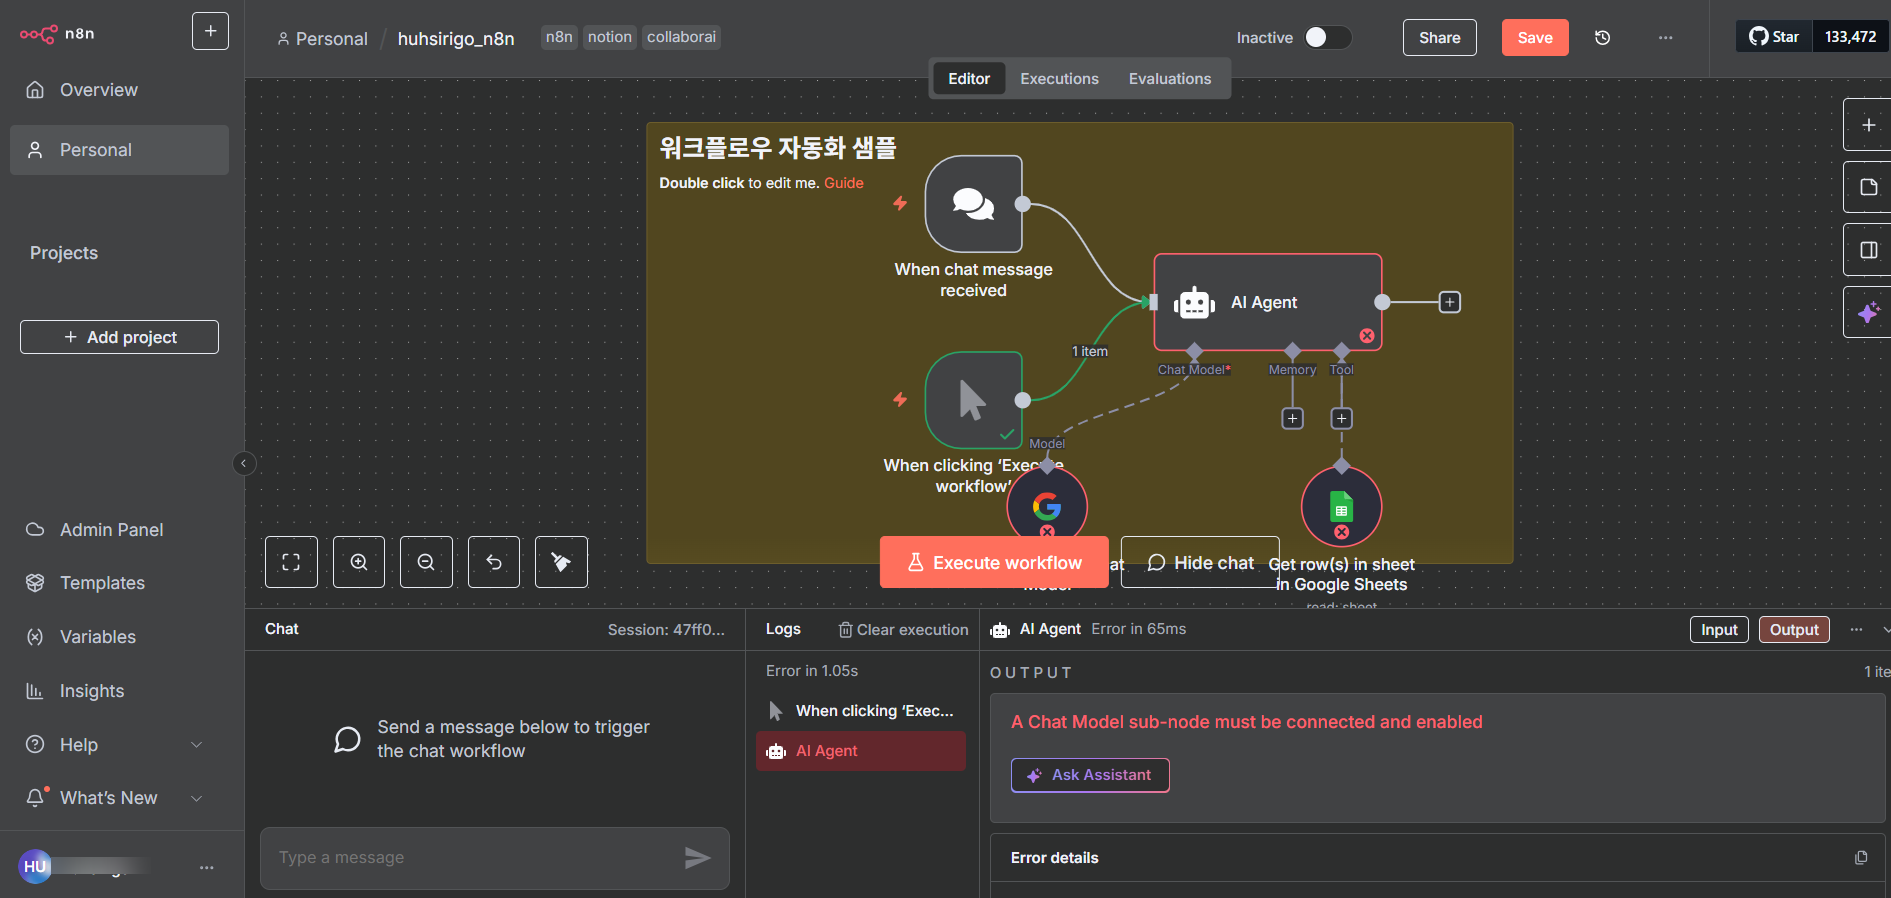Open the workflow history icon
Screen dimensions: 1891x898
[x=1602, y=38]
